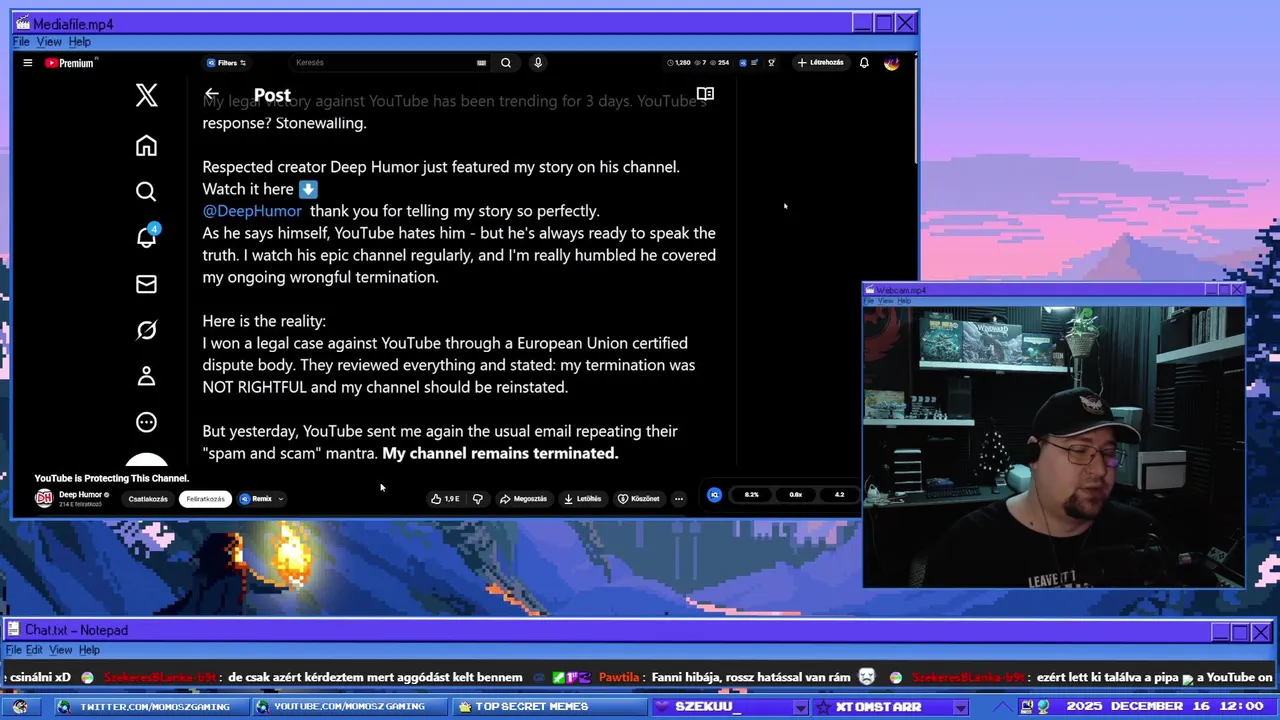Open the on-screen keyboard icon in search

[481, 63]
